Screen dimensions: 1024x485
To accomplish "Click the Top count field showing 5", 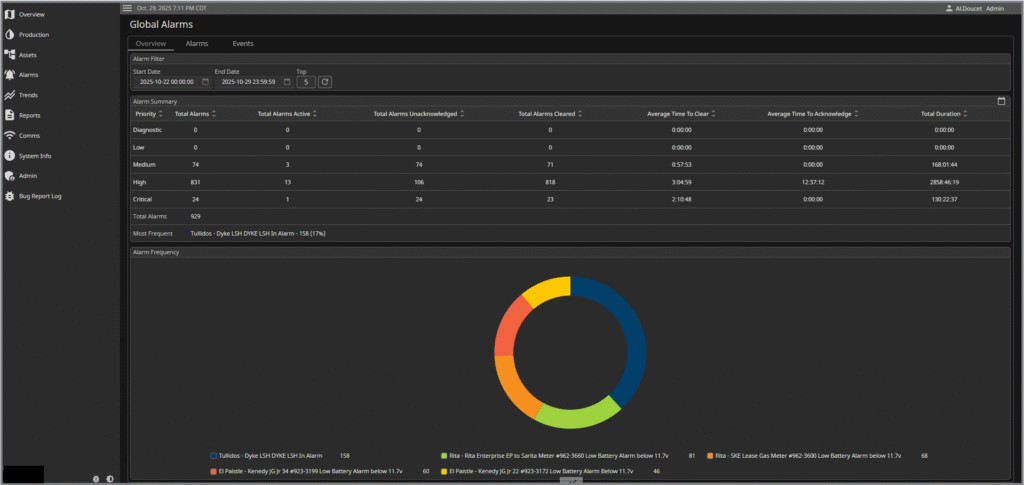I will [x=306, y=82].
